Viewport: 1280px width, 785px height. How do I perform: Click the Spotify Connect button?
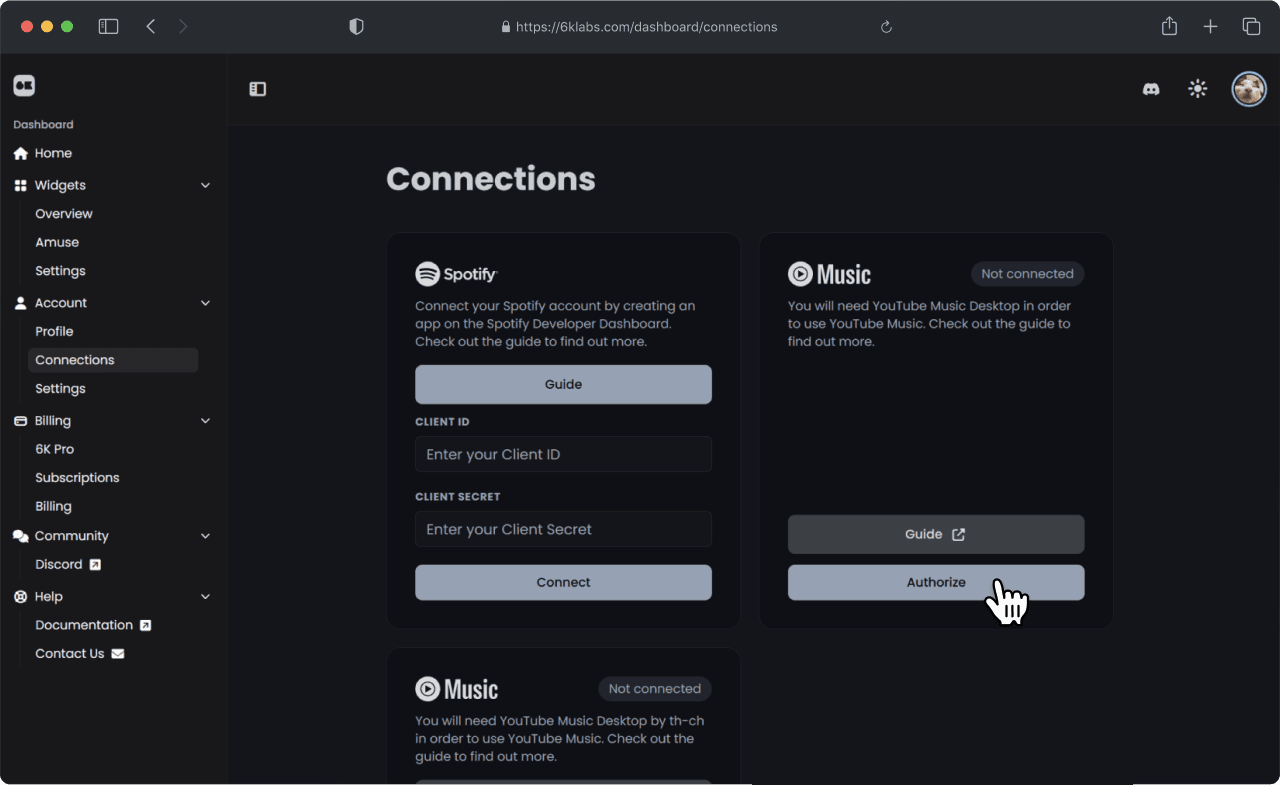(x=563, y=582)
